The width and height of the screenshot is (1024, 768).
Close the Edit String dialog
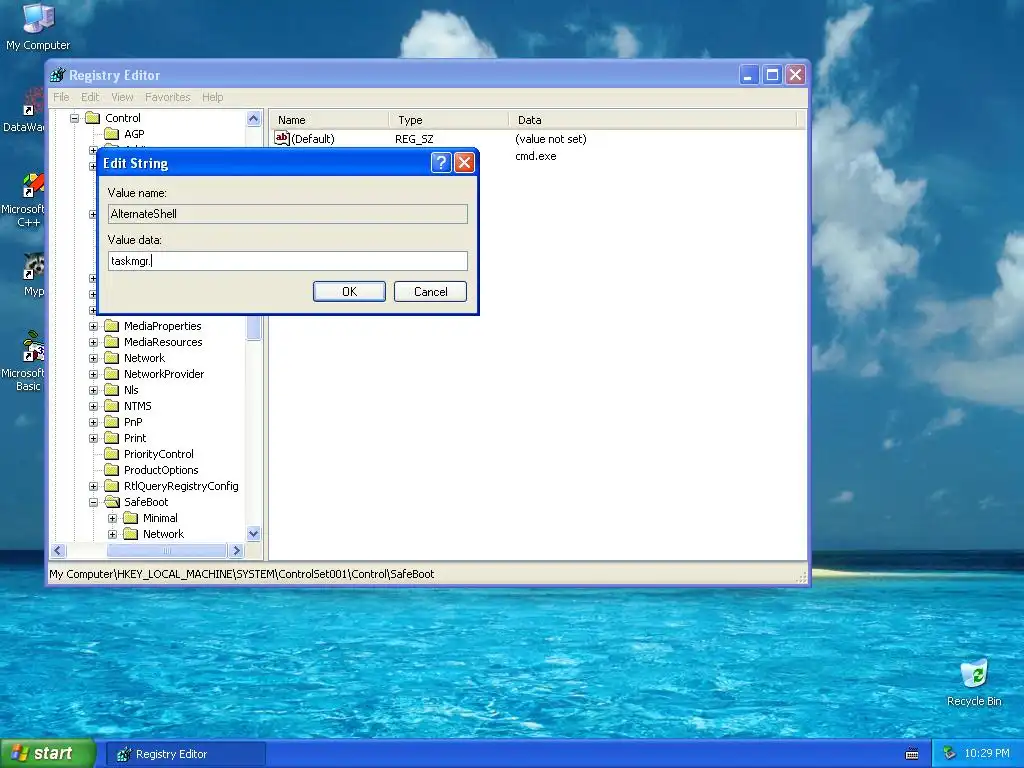pyautogui.click(x=464, y=162)
